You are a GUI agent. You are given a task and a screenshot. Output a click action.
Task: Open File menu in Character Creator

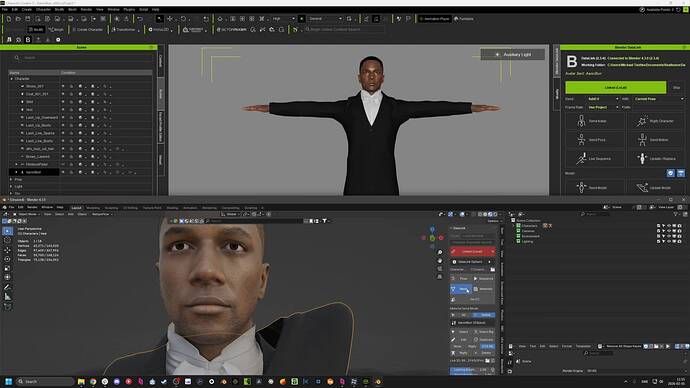tap(5, 9)
